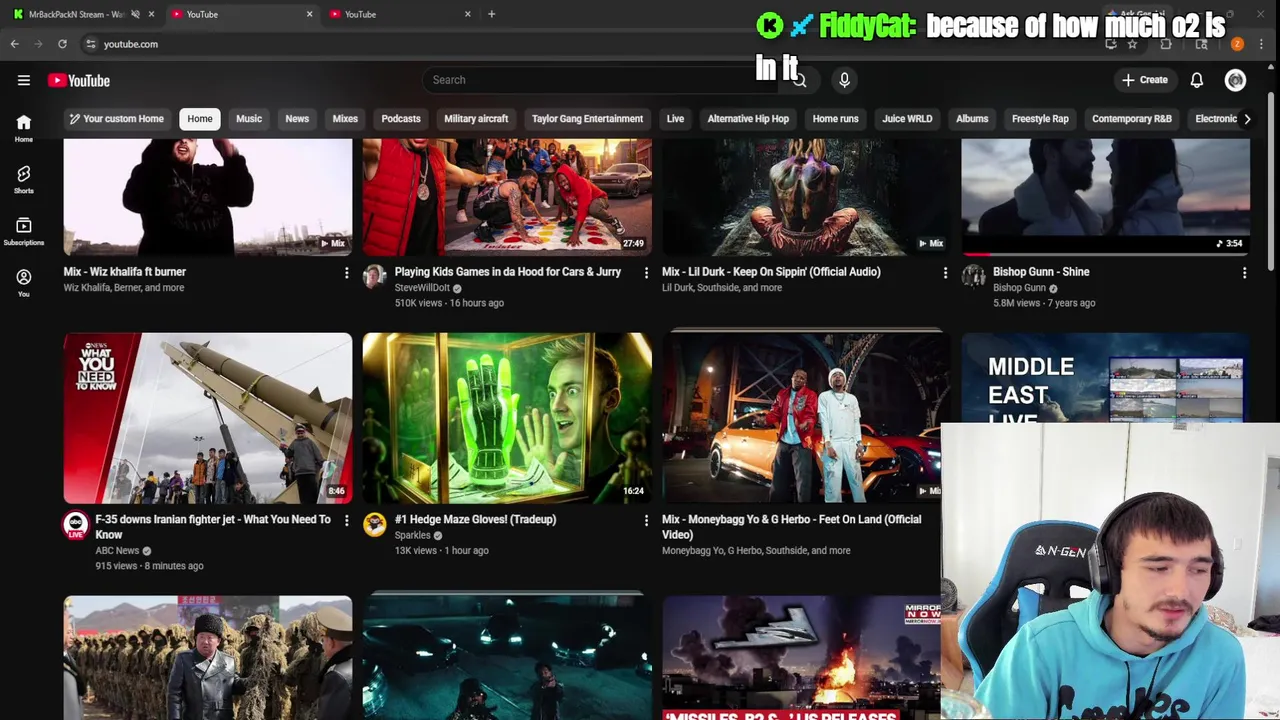Open Home in the left sidebar
Screen dimensions: 1280x720
(x=24, y=128)
